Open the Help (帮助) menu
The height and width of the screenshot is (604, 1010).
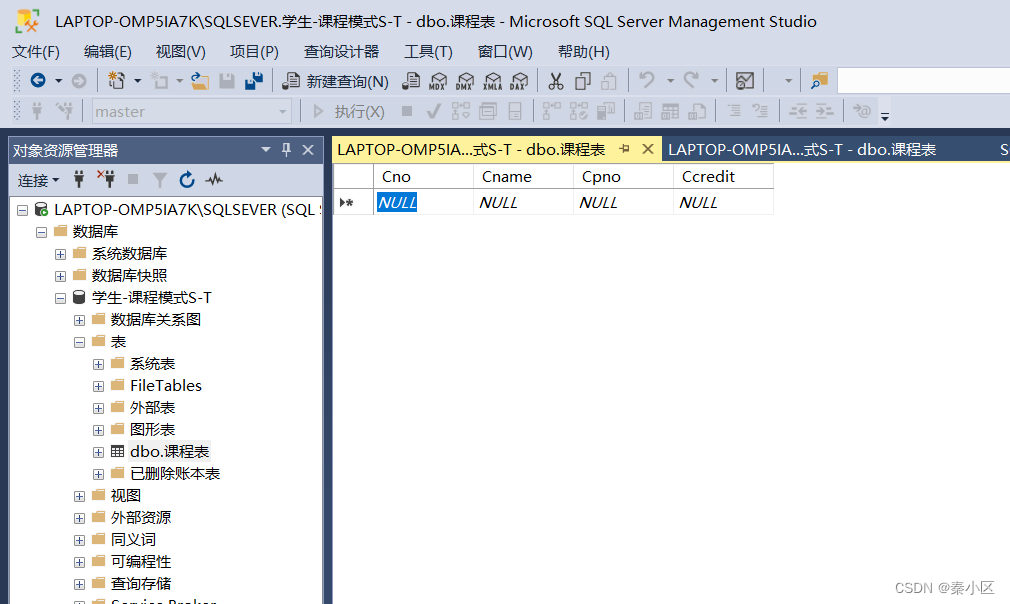click(584, 52)
